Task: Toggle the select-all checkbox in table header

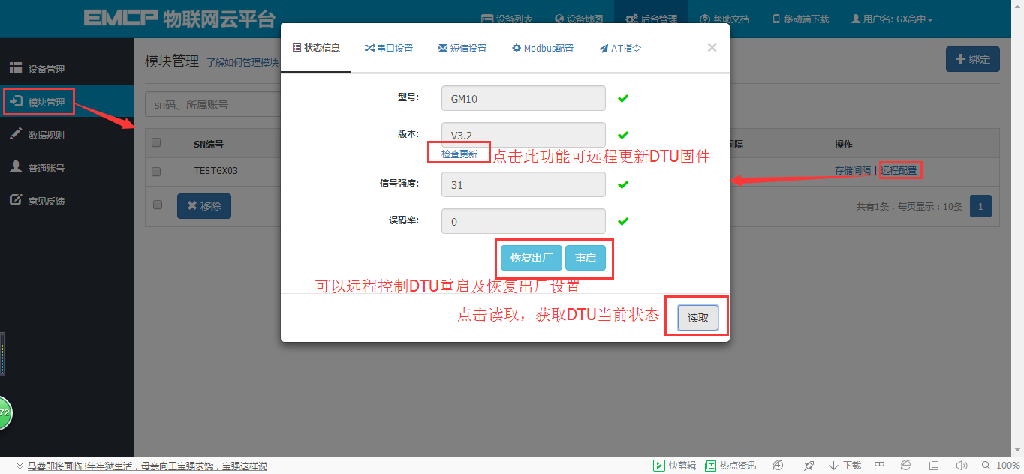Action: (156, 143)
